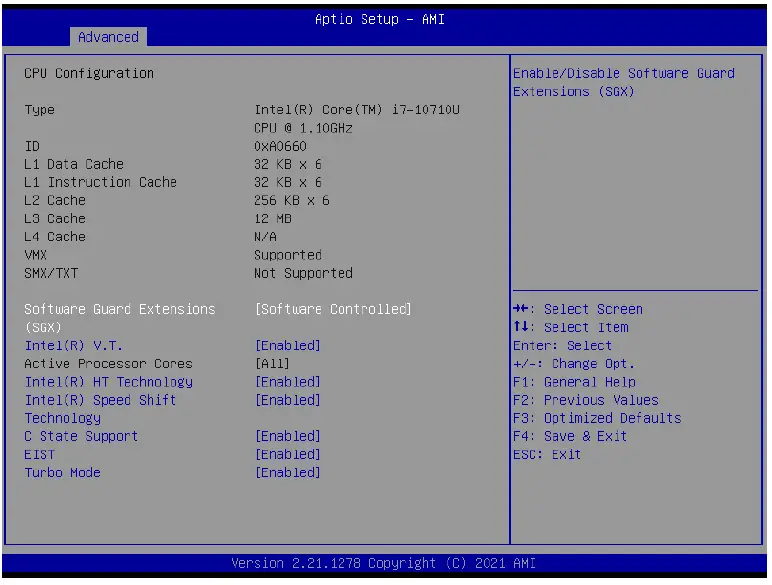Image resolution: width=772 pixels, height=585 pixels.
Task: Click the Version 2.21.1278 copyright footer
Action: (x=383, y=563)
